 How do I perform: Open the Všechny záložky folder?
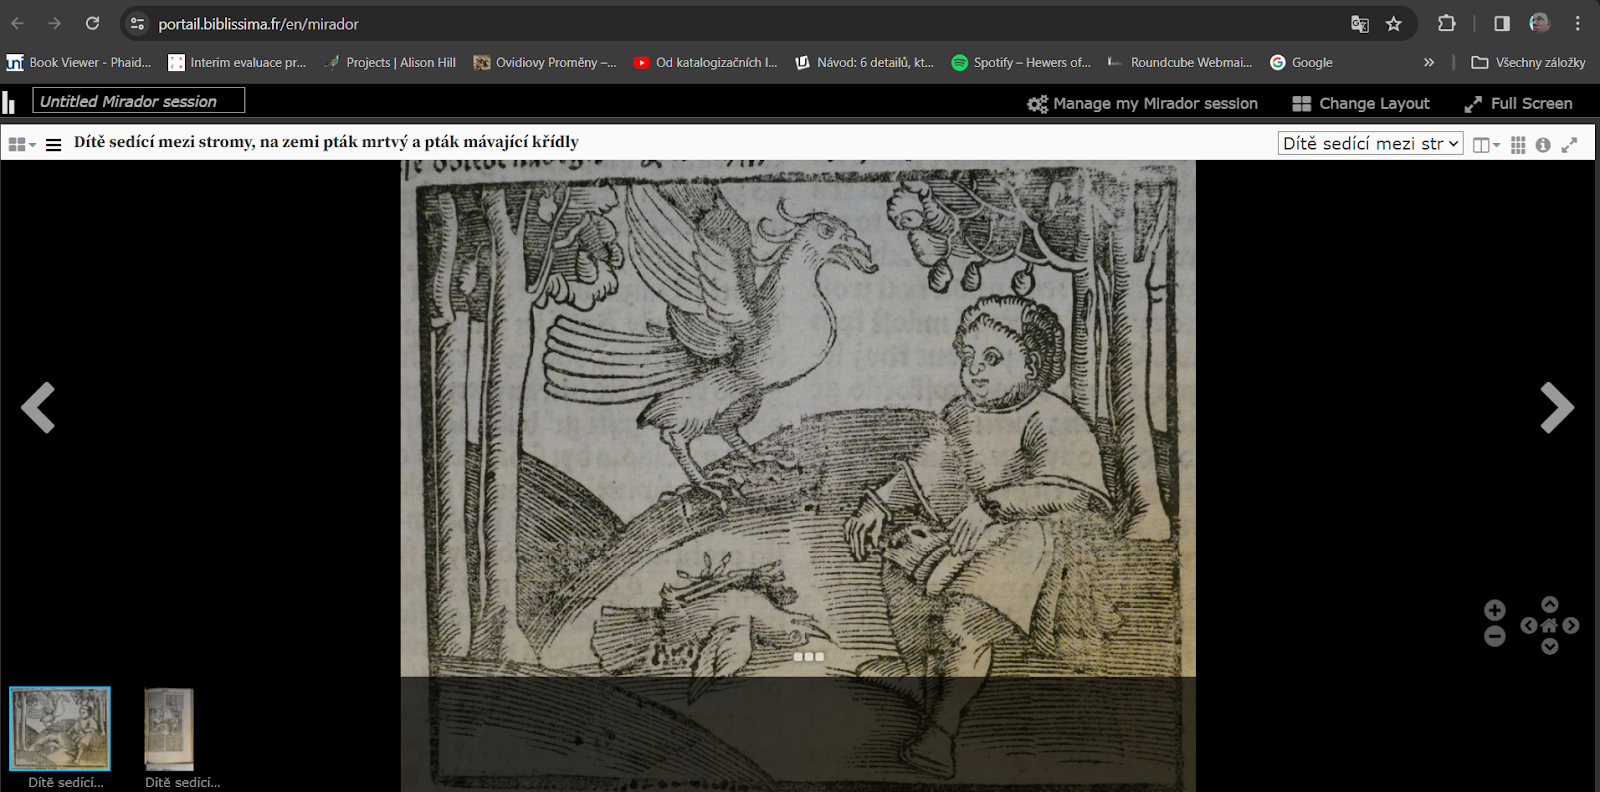1528,62
